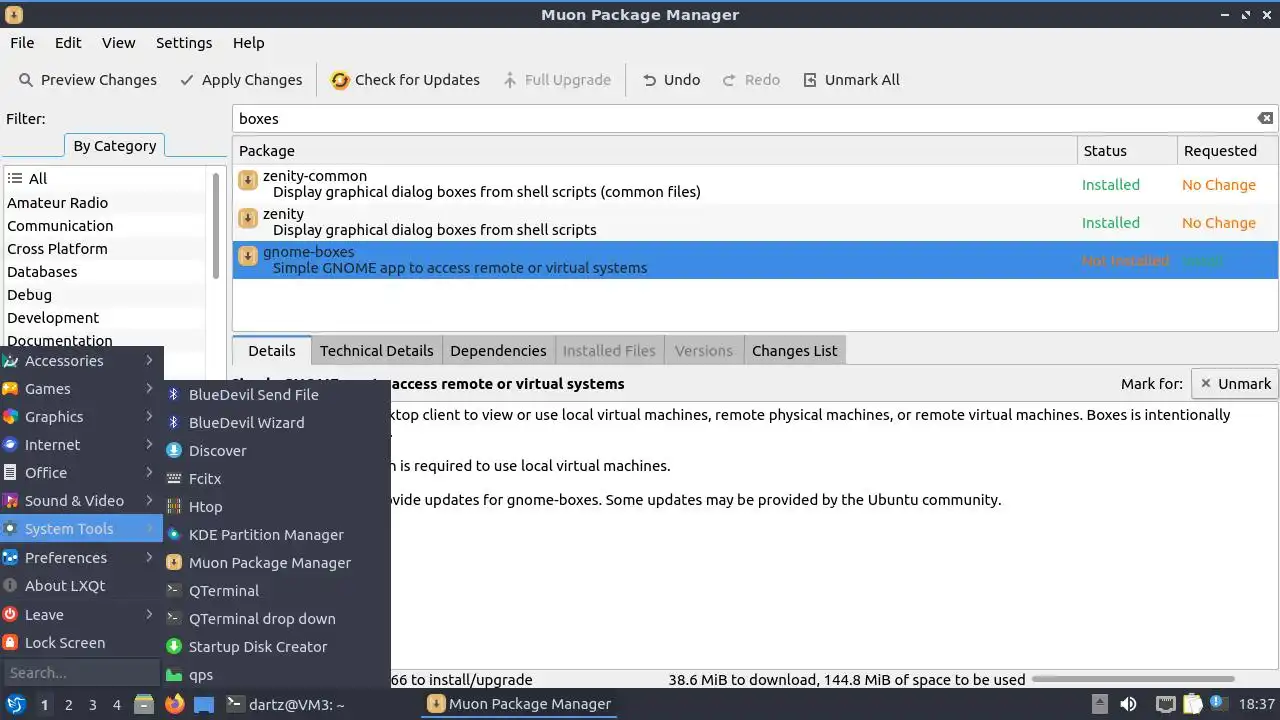Launch Muon Package Manager from the submenu
1280x720 pixels.
[x=277, y=563]
